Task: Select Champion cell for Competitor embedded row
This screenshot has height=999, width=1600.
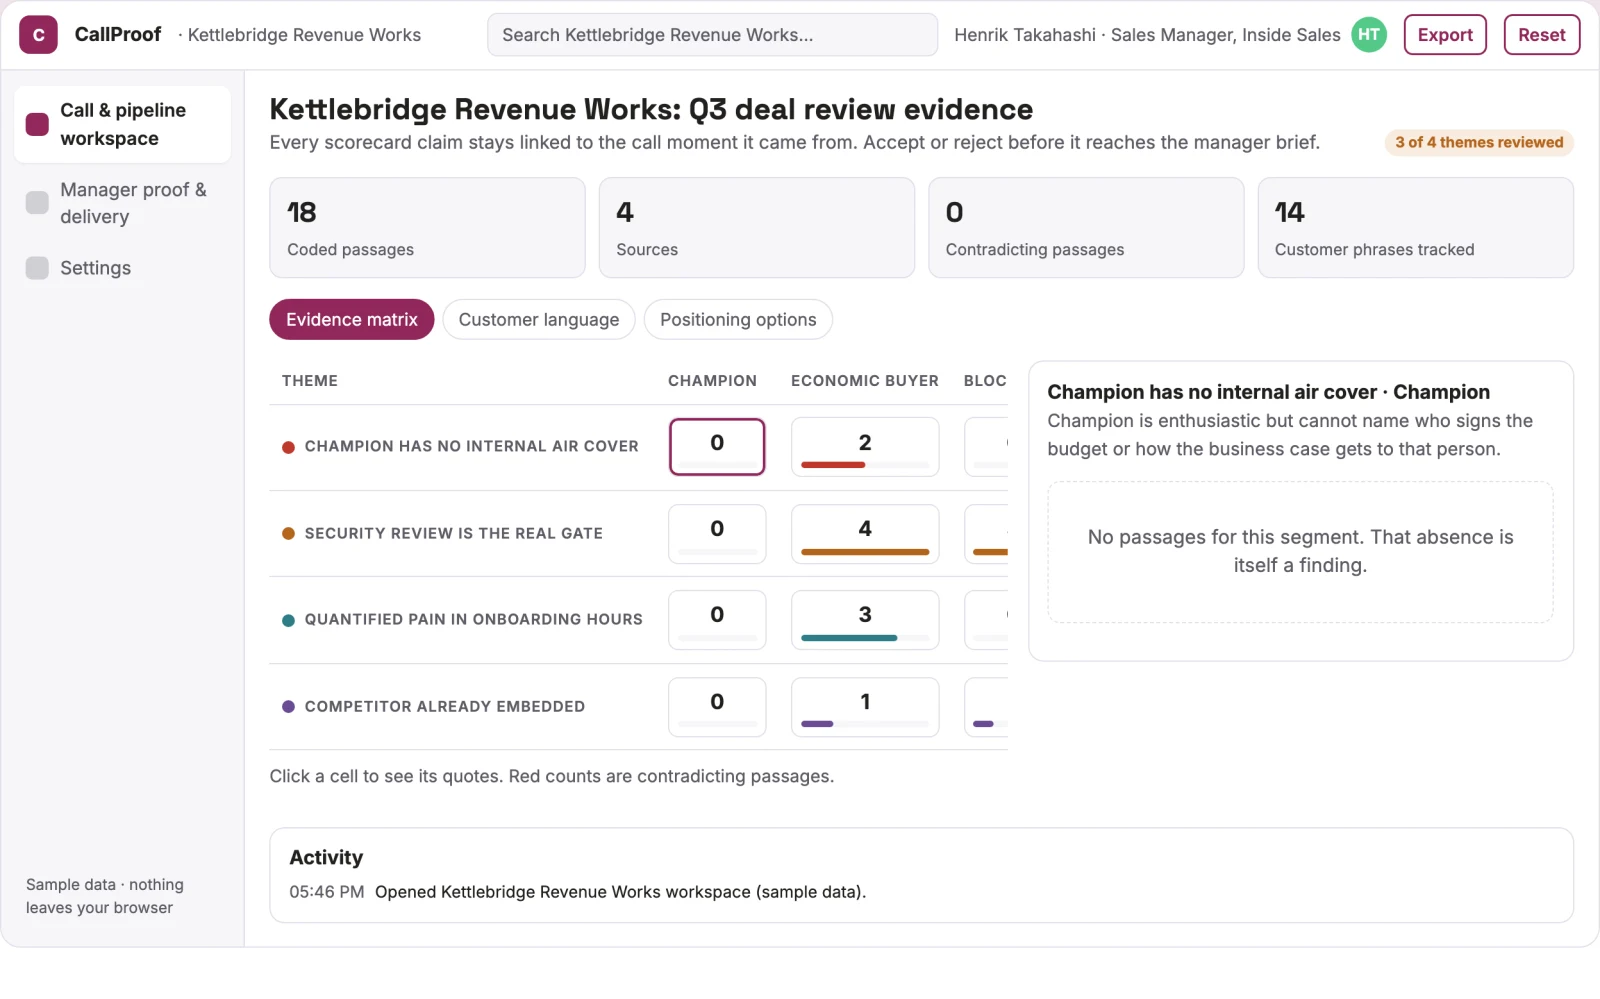Action: (717, 707)
